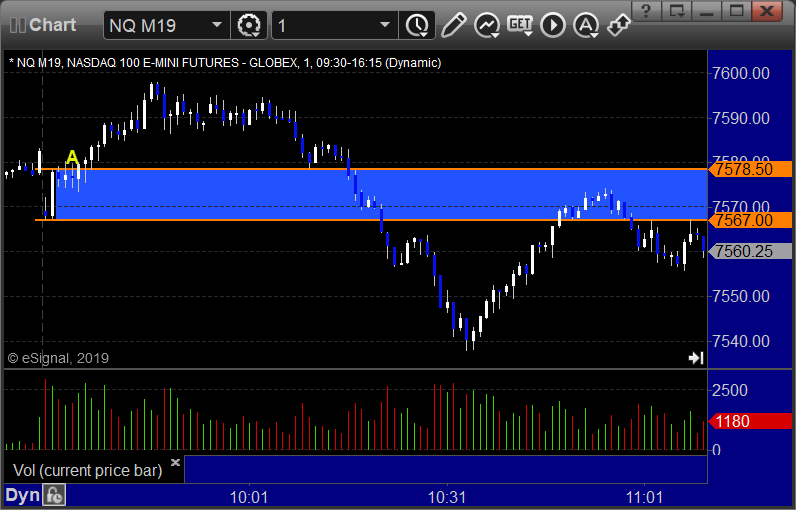Select the yellow A alert marker on chart
The width and height of the screenshot is (796, 510).
(x=73, y=157)
